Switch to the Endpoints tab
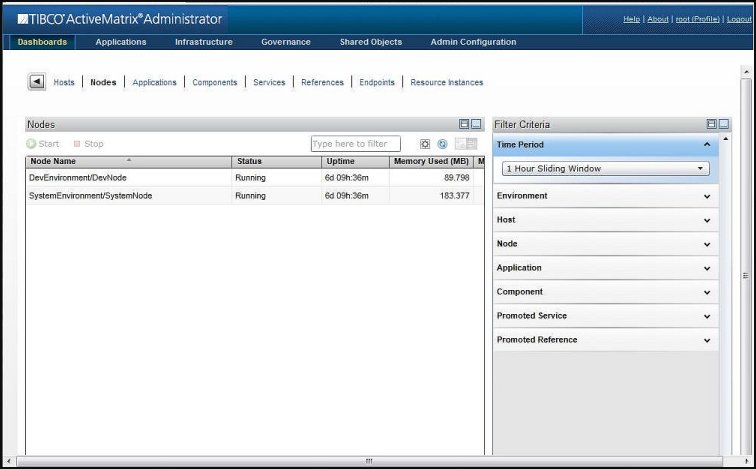Viewport: 756px width, 469px height. (377, 82)
